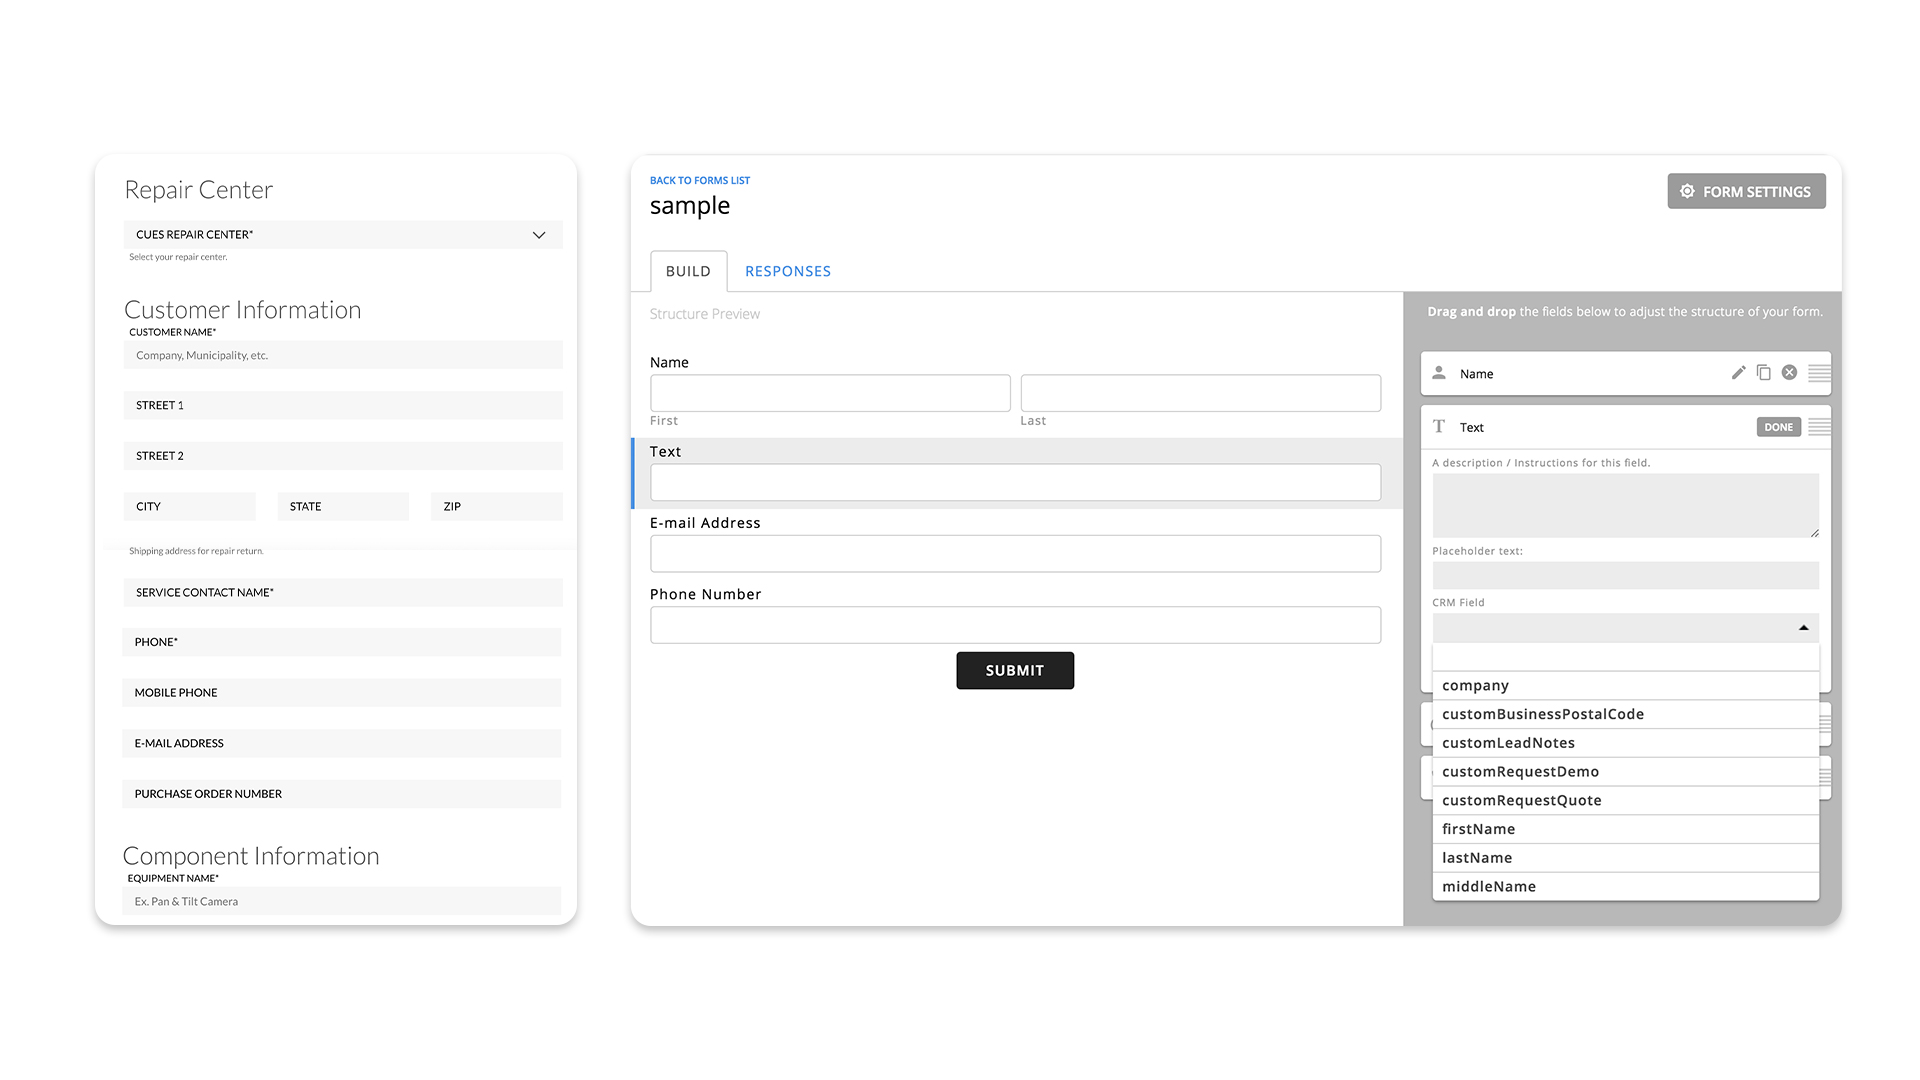
Task: Click the description textarea resize corner
Action: tap(1814, 533)
